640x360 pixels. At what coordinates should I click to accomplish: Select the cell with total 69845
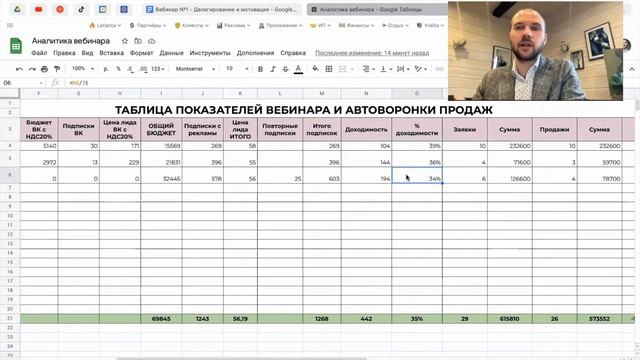point(161,319)
